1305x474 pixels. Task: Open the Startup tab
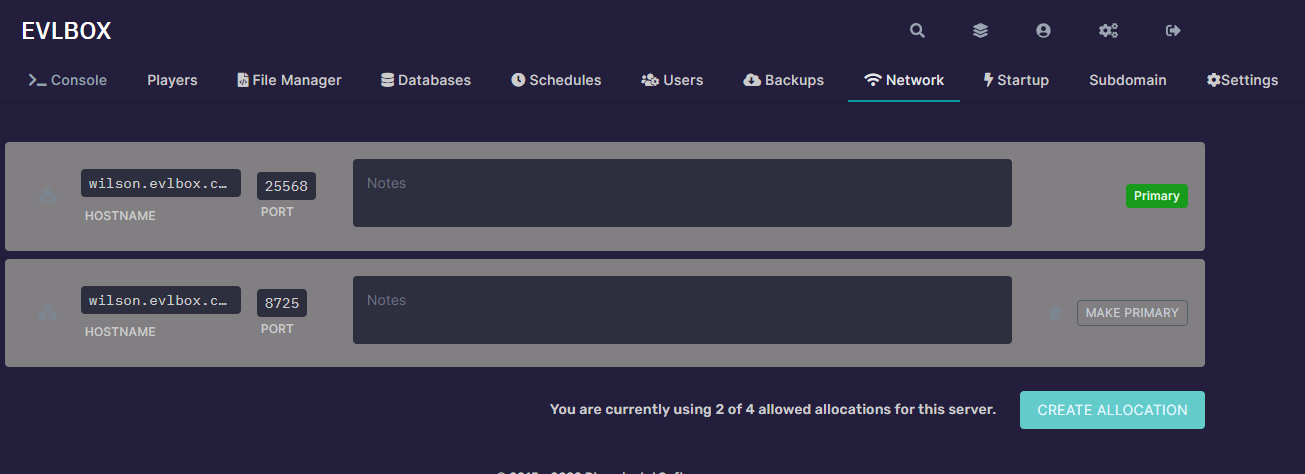click(1016, 80)
